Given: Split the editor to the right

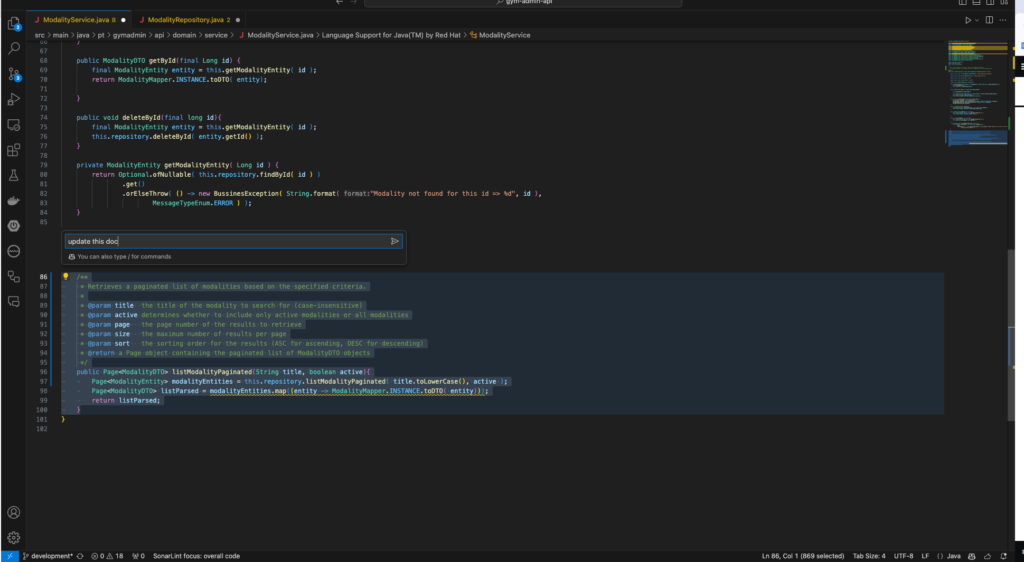Looking at the screenshot, I should pos(989,20).
